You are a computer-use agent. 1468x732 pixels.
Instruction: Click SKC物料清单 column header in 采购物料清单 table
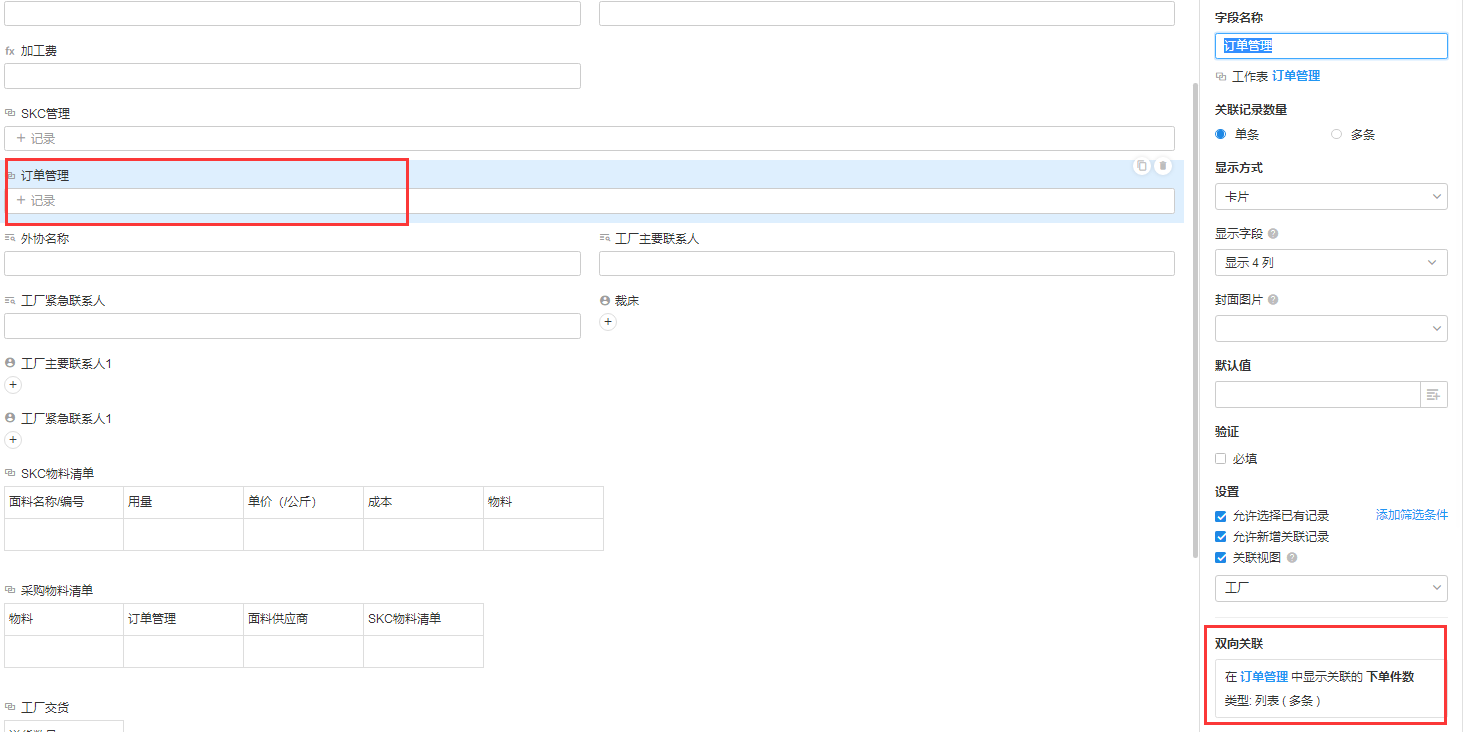(424, 619)
